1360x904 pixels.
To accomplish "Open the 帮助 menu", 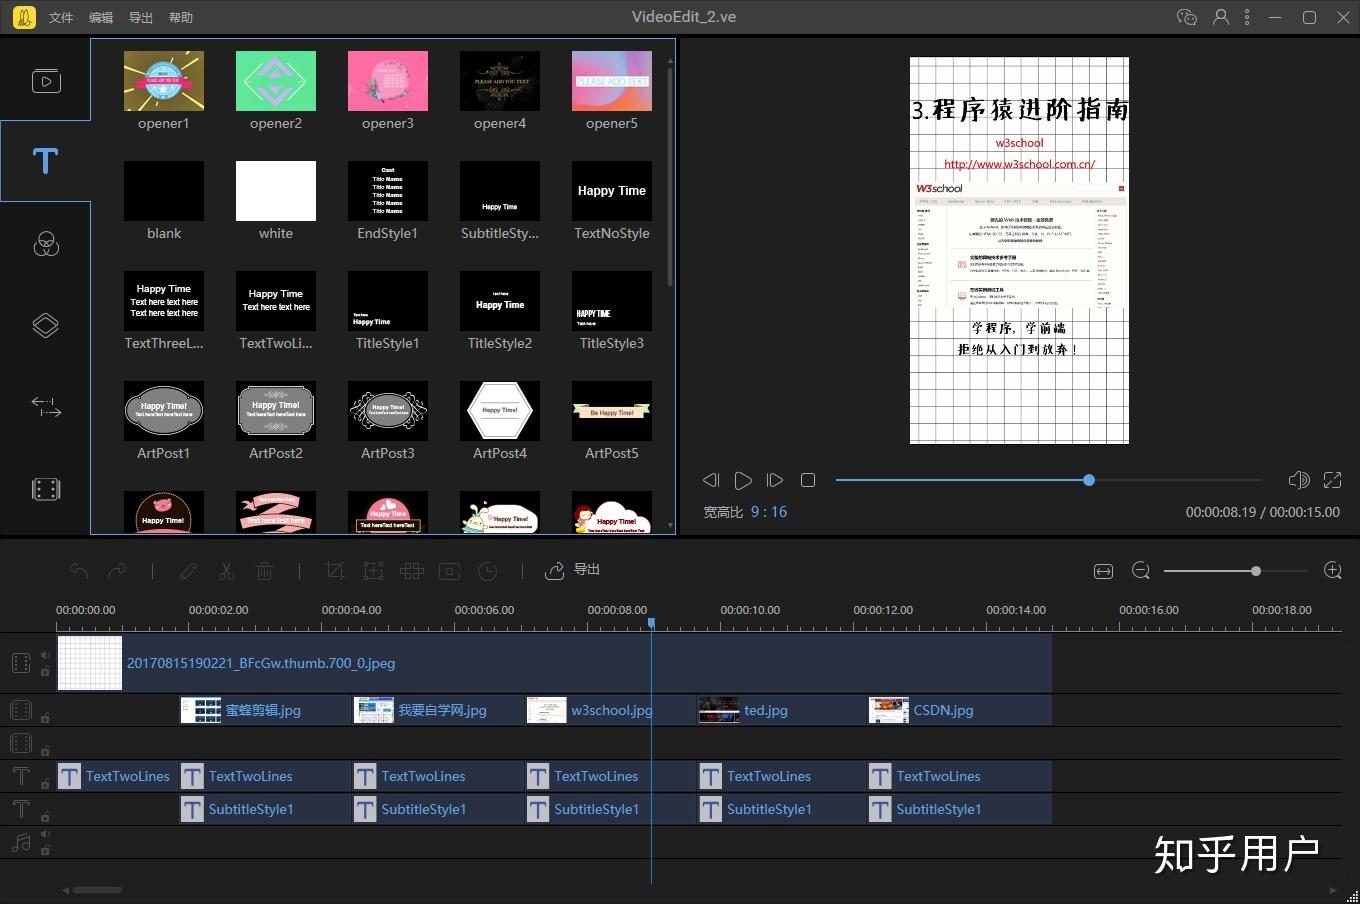I will click(x=181, y=17).
